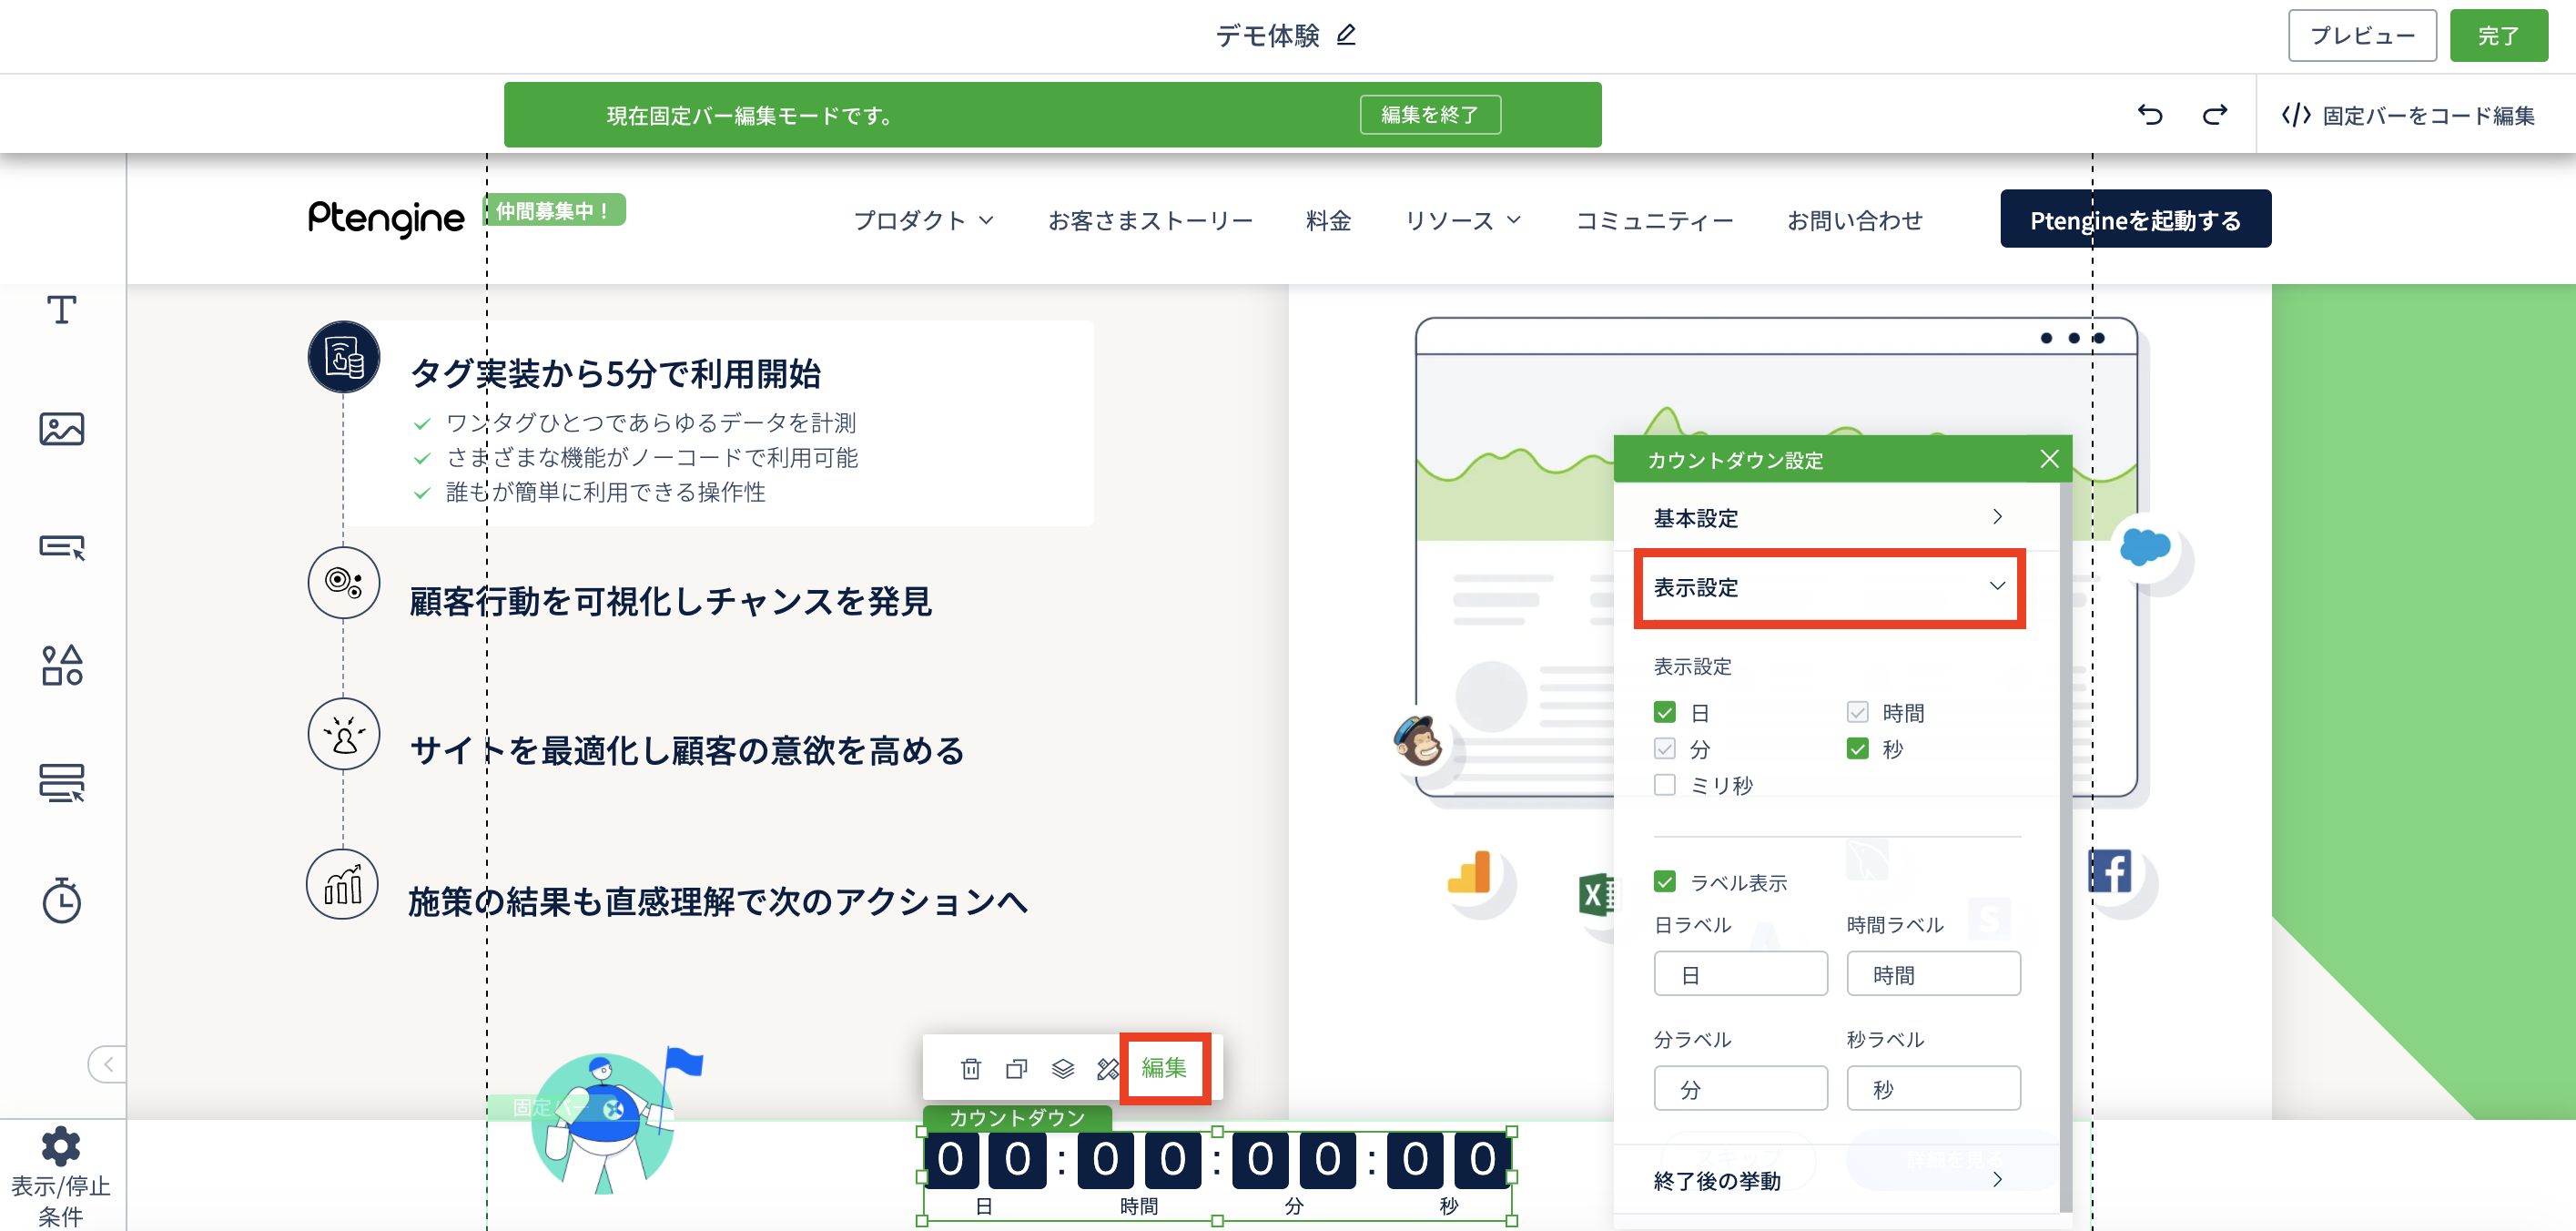The height and width of the screenshot is (1231, 2576).
Task: Select the Form element tool in sidebar
Action: pyautogui.click(x=62, y=783)
